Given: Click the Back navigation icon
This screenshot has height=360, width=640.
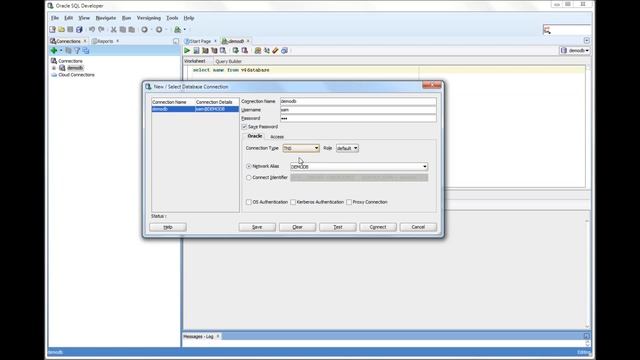Looking at the screenshot, I should (x=144, y=29).
